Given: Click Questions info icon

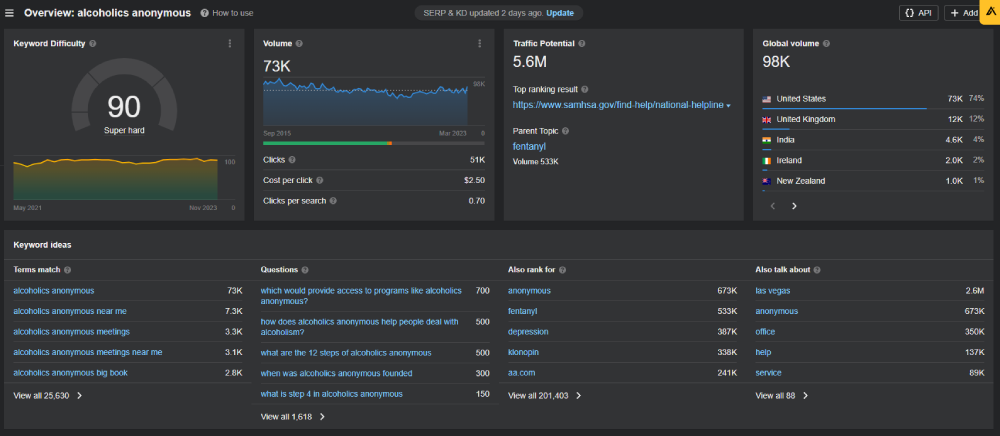Looking at the screenshot, I should pyautogui.click(x=305, y=270).
